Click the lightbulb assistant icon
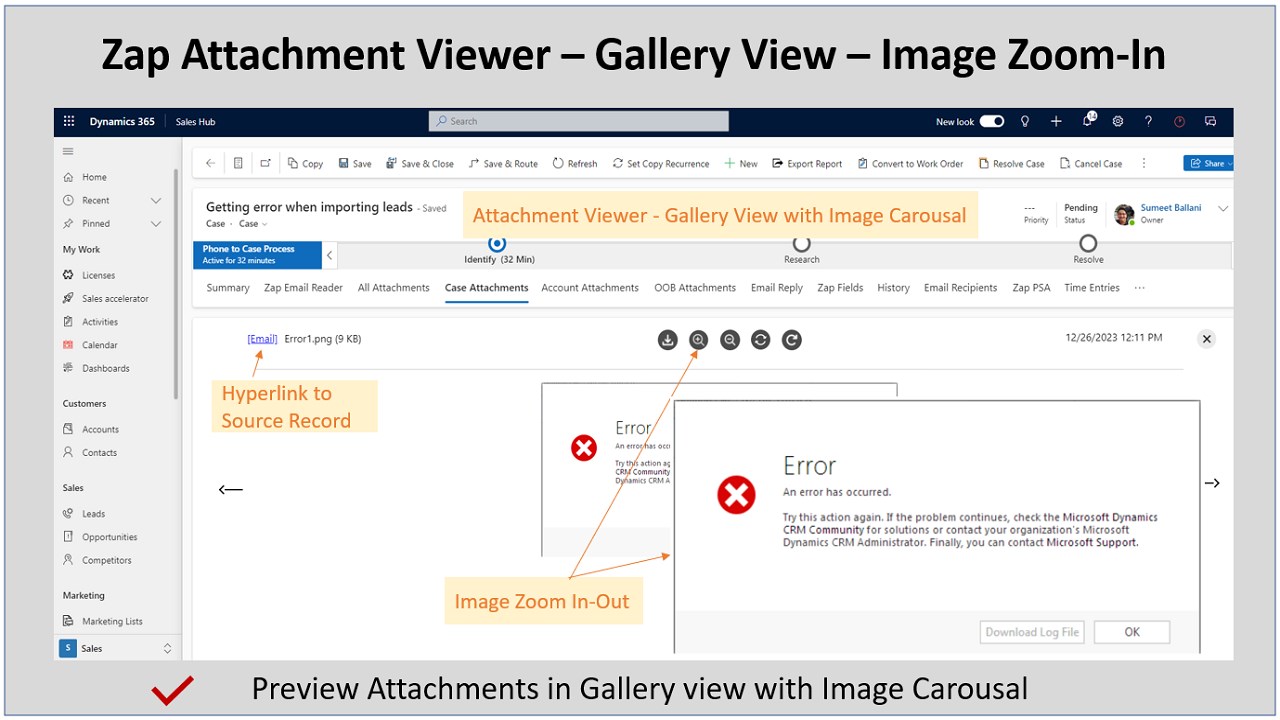 tap(1025, 121)
